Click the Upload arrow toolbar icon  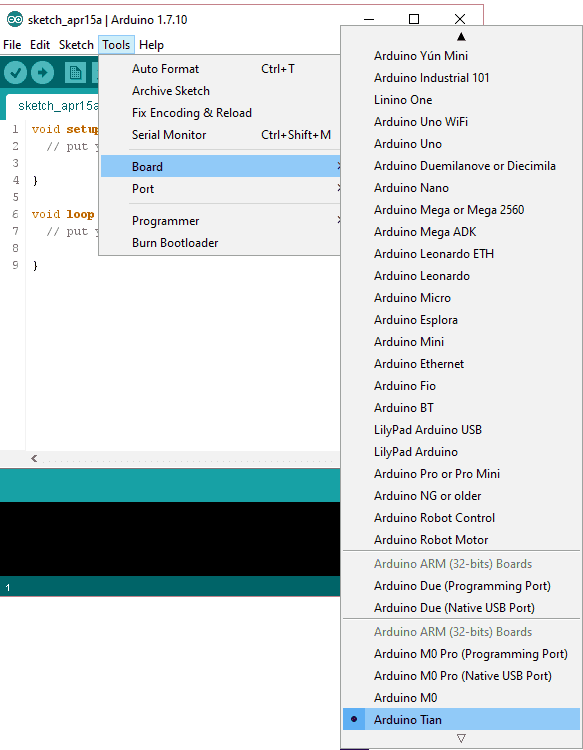43,73
